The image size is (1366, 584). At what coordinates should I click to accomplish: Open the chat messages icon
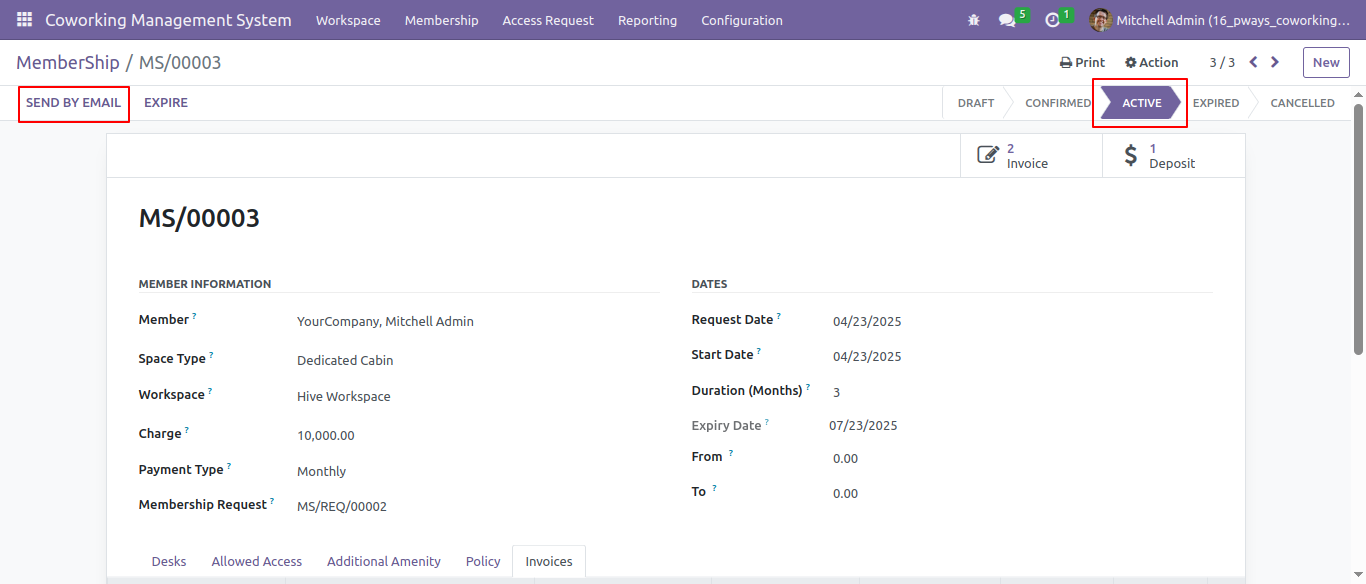pos(1007,20)
